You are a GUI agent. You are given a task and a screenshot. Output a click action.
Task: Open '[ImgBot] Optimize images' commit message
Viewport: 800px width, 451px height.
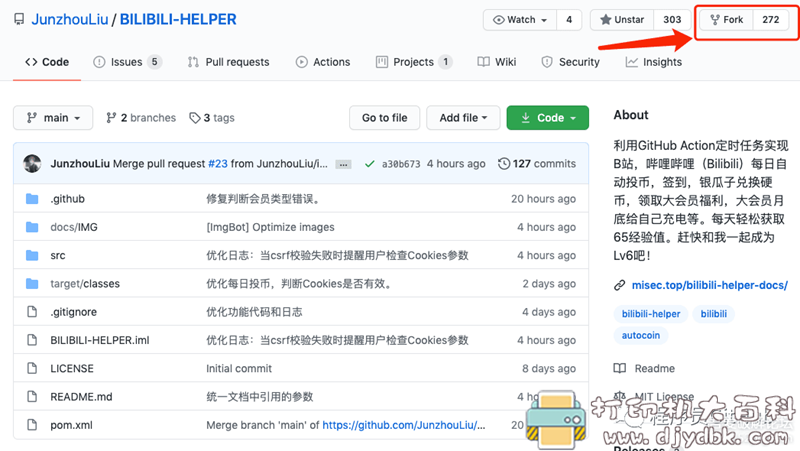click(270, 227)
